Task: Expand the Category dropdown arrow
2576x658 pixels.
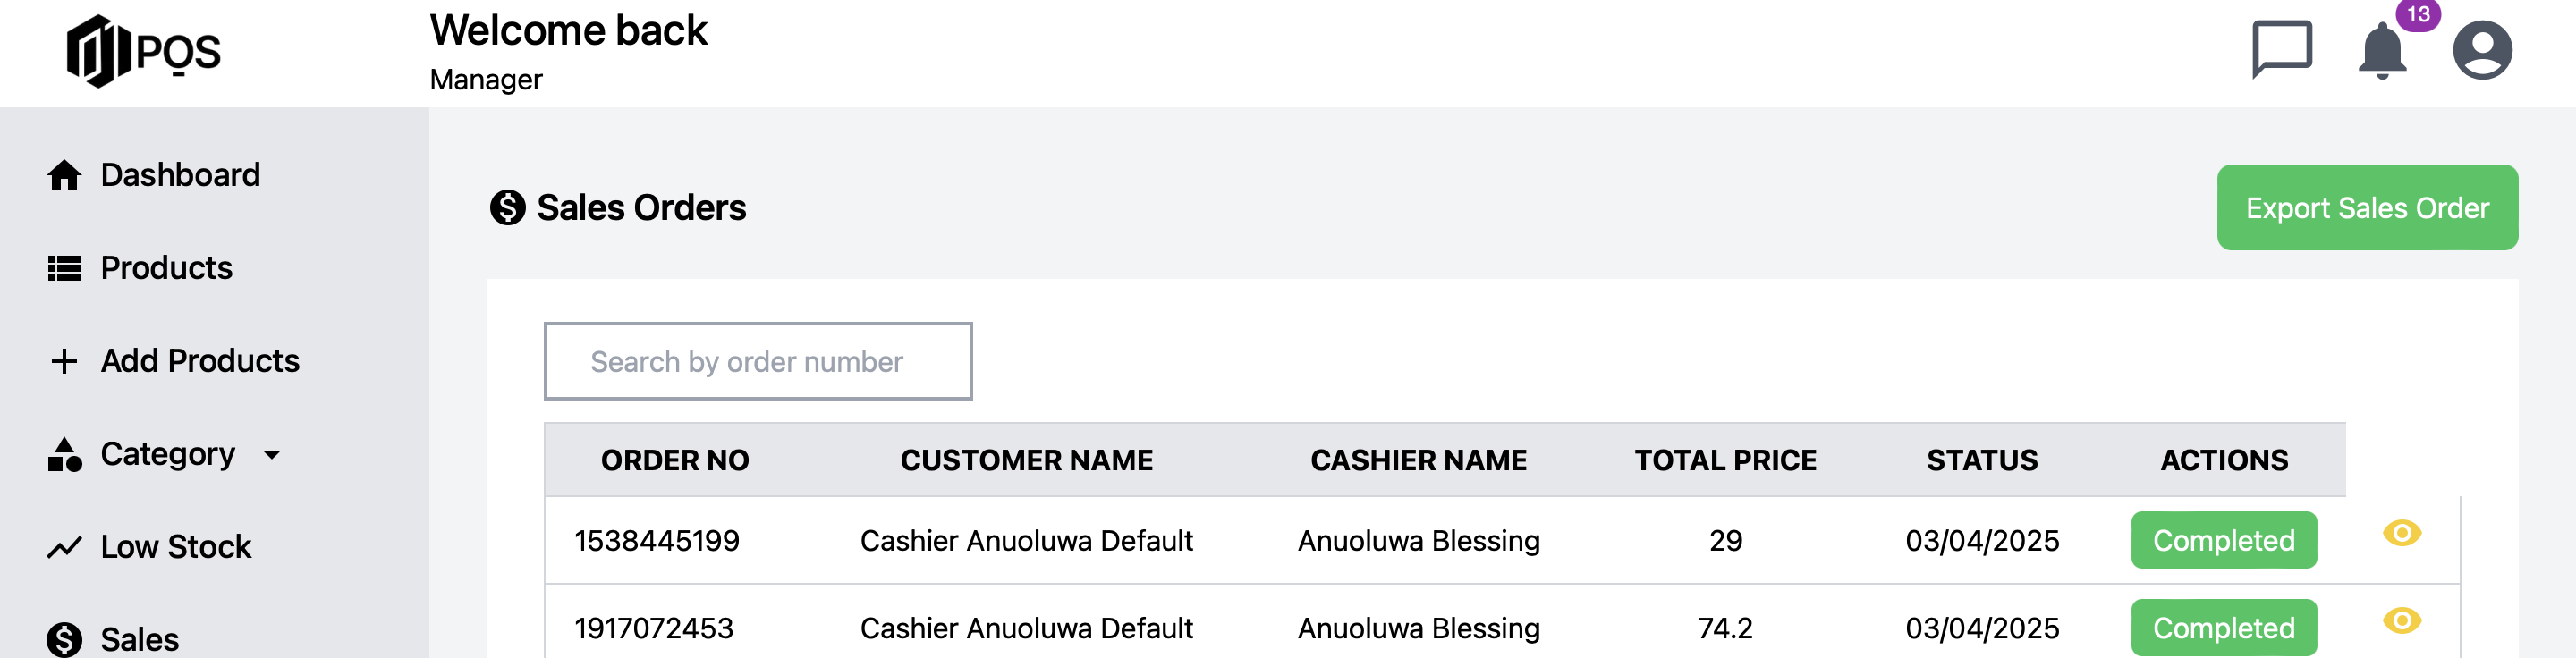Action: coord(271,455)
